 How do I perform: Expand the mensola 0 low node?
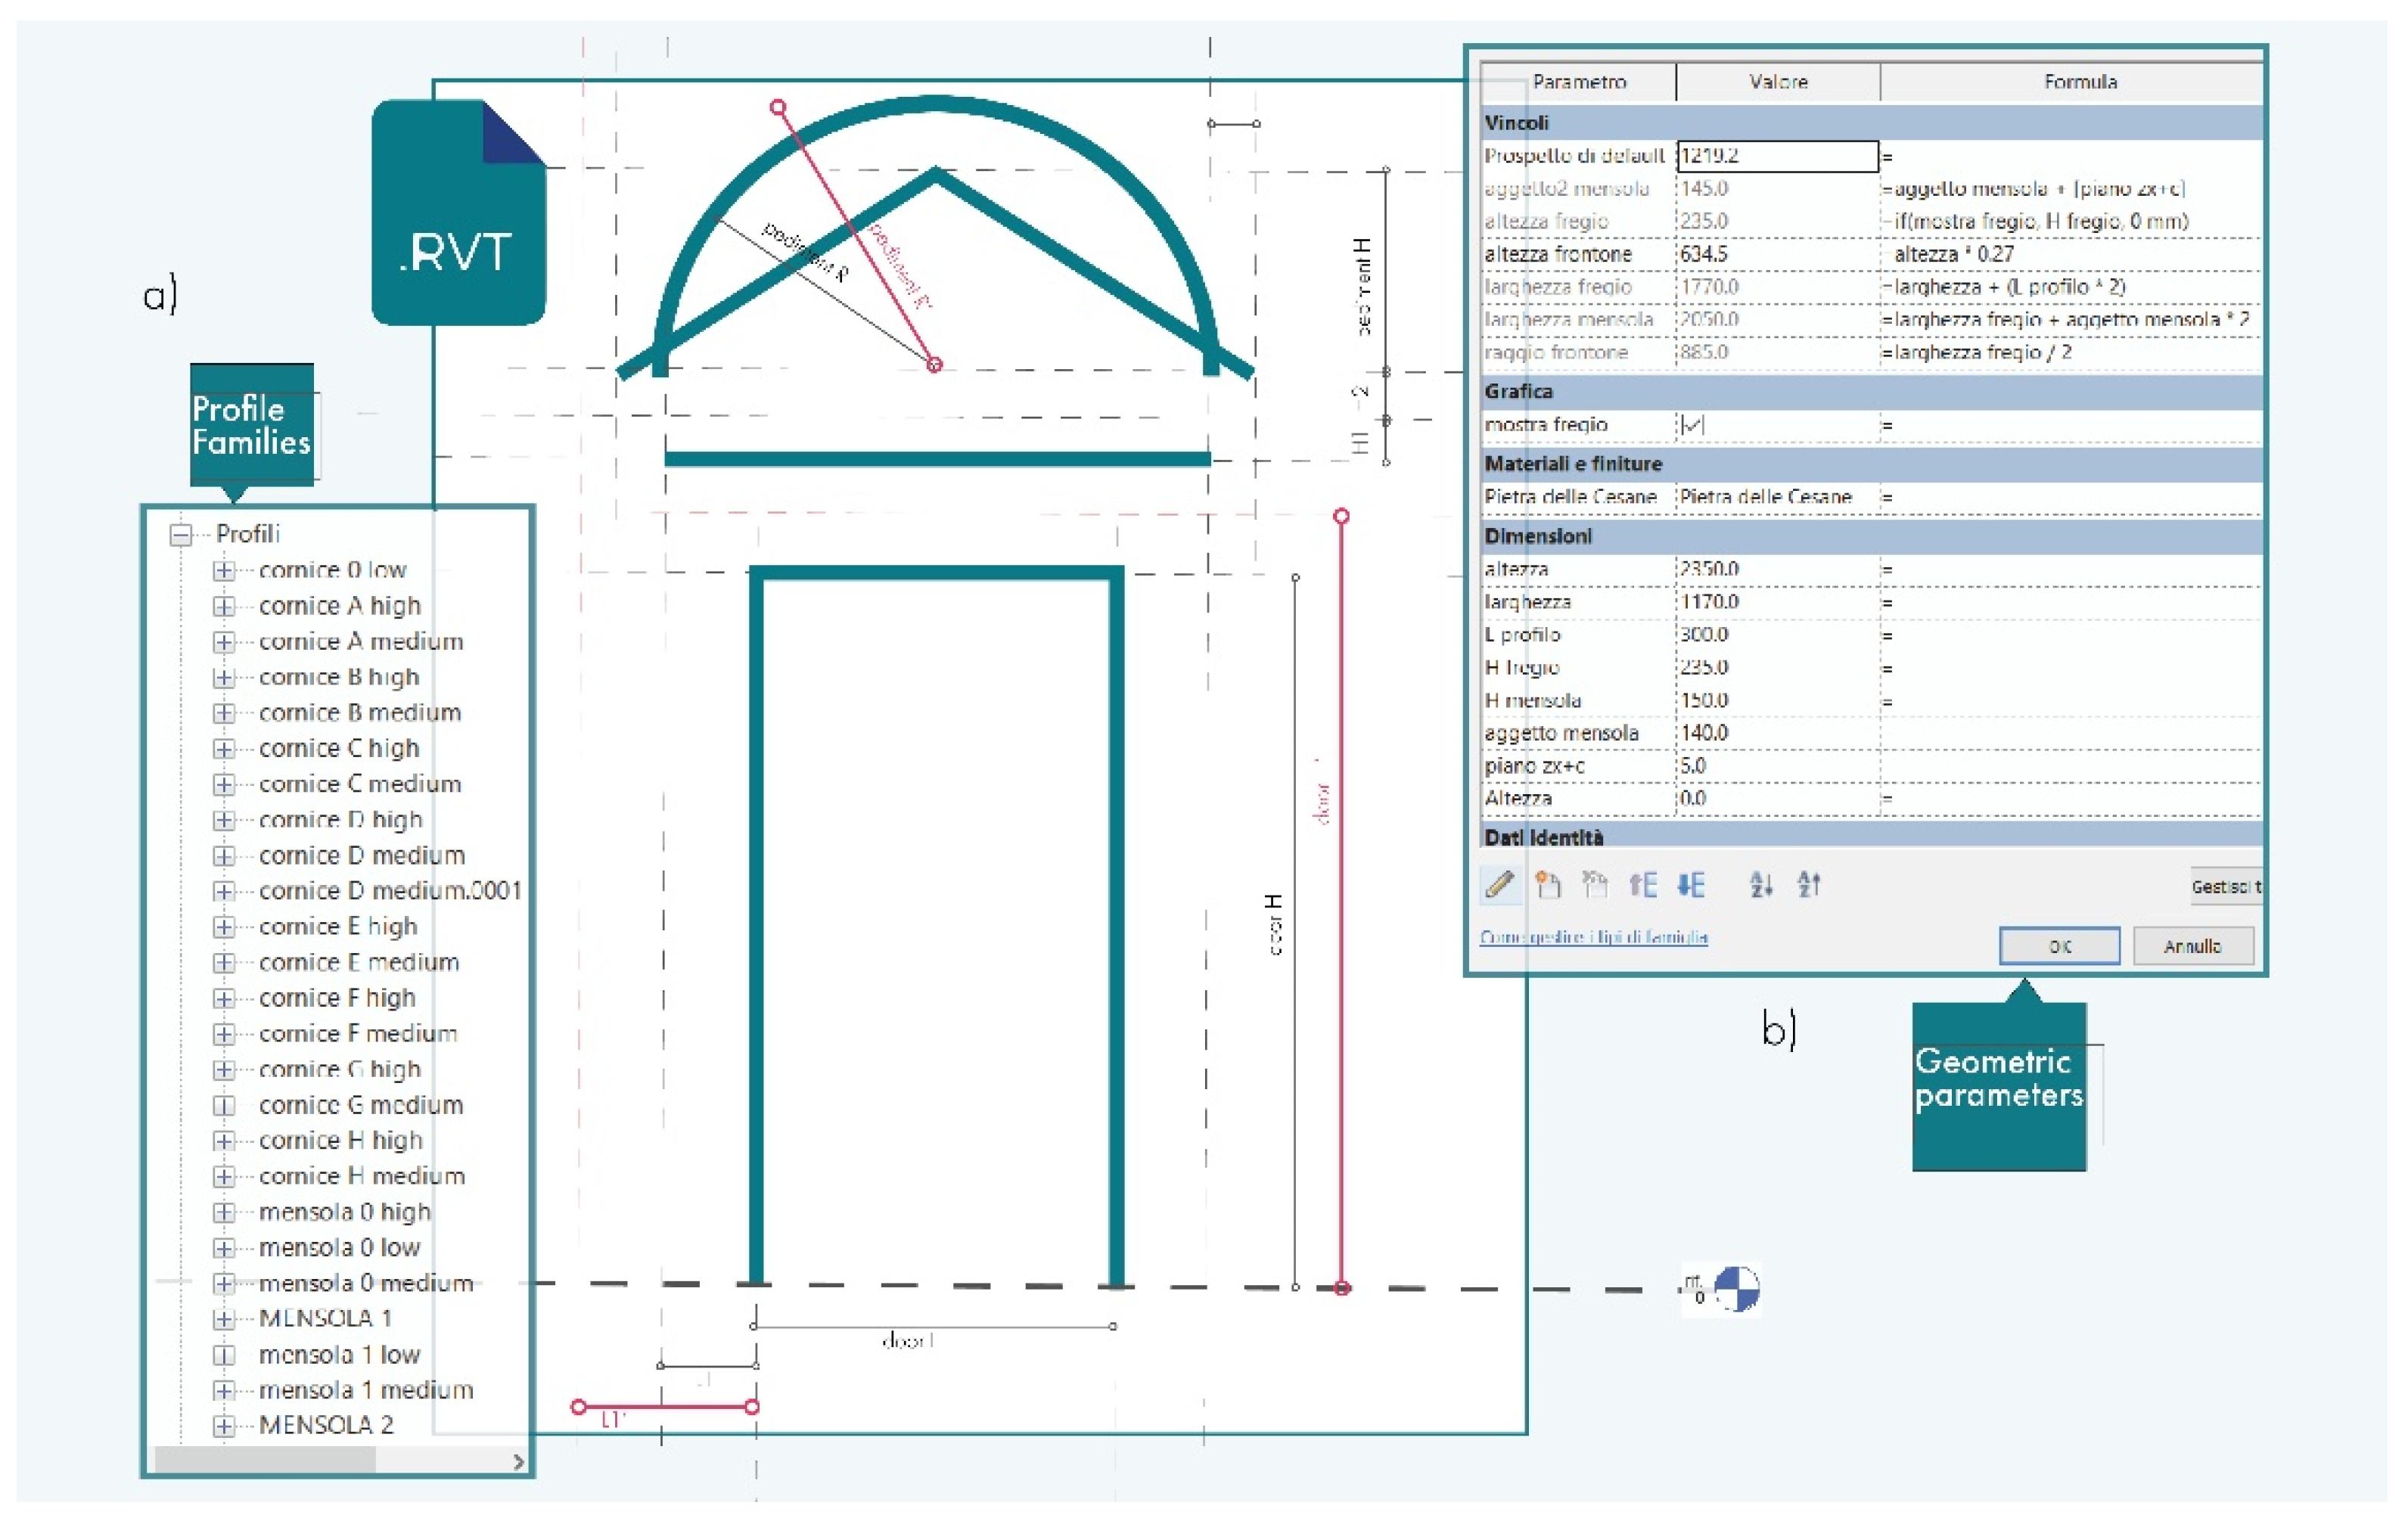pyautogui.click(x=224, y=1248)
